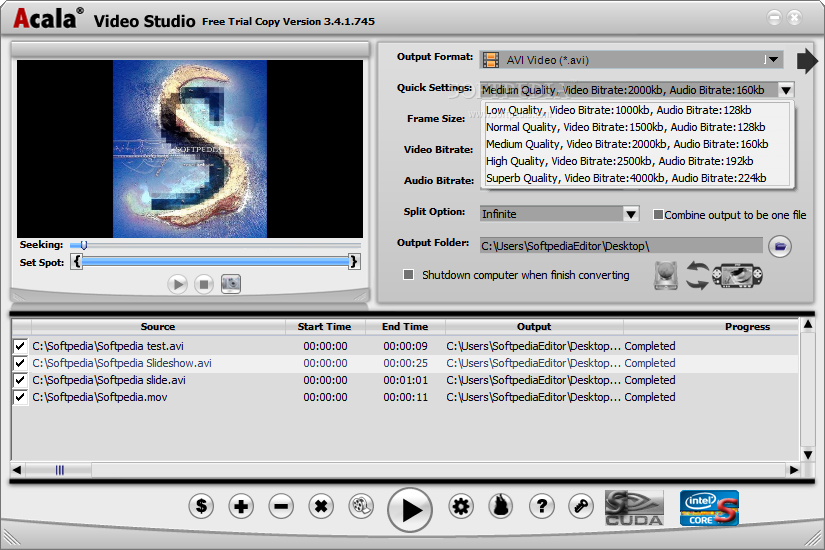Click the purchase dollar sign icon
The width and height of the screenshot is (825, 550).
click(x=201, y=506)
